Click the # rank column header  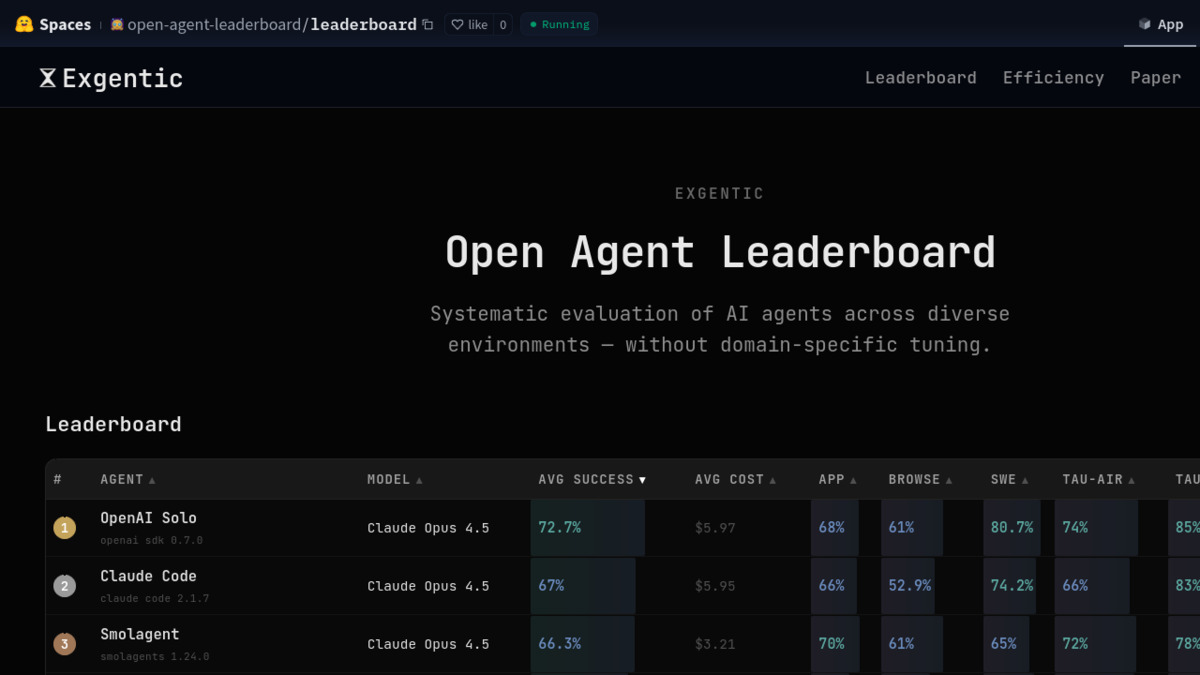click(x=58, y=480)
